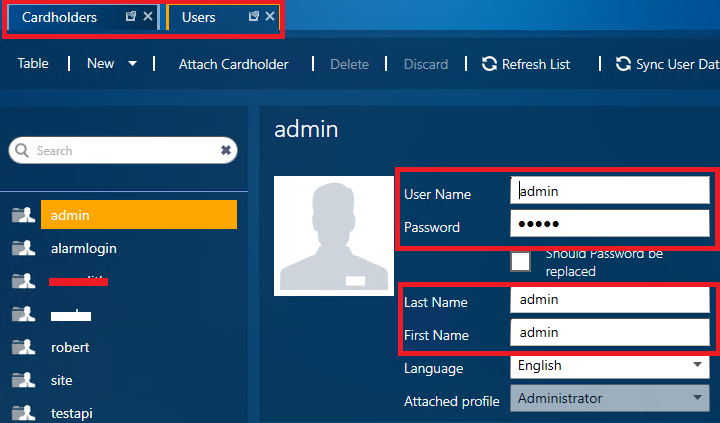Screen dimensions: 720x423
Task: Click into the User Name field
Action: click(610, 191)
